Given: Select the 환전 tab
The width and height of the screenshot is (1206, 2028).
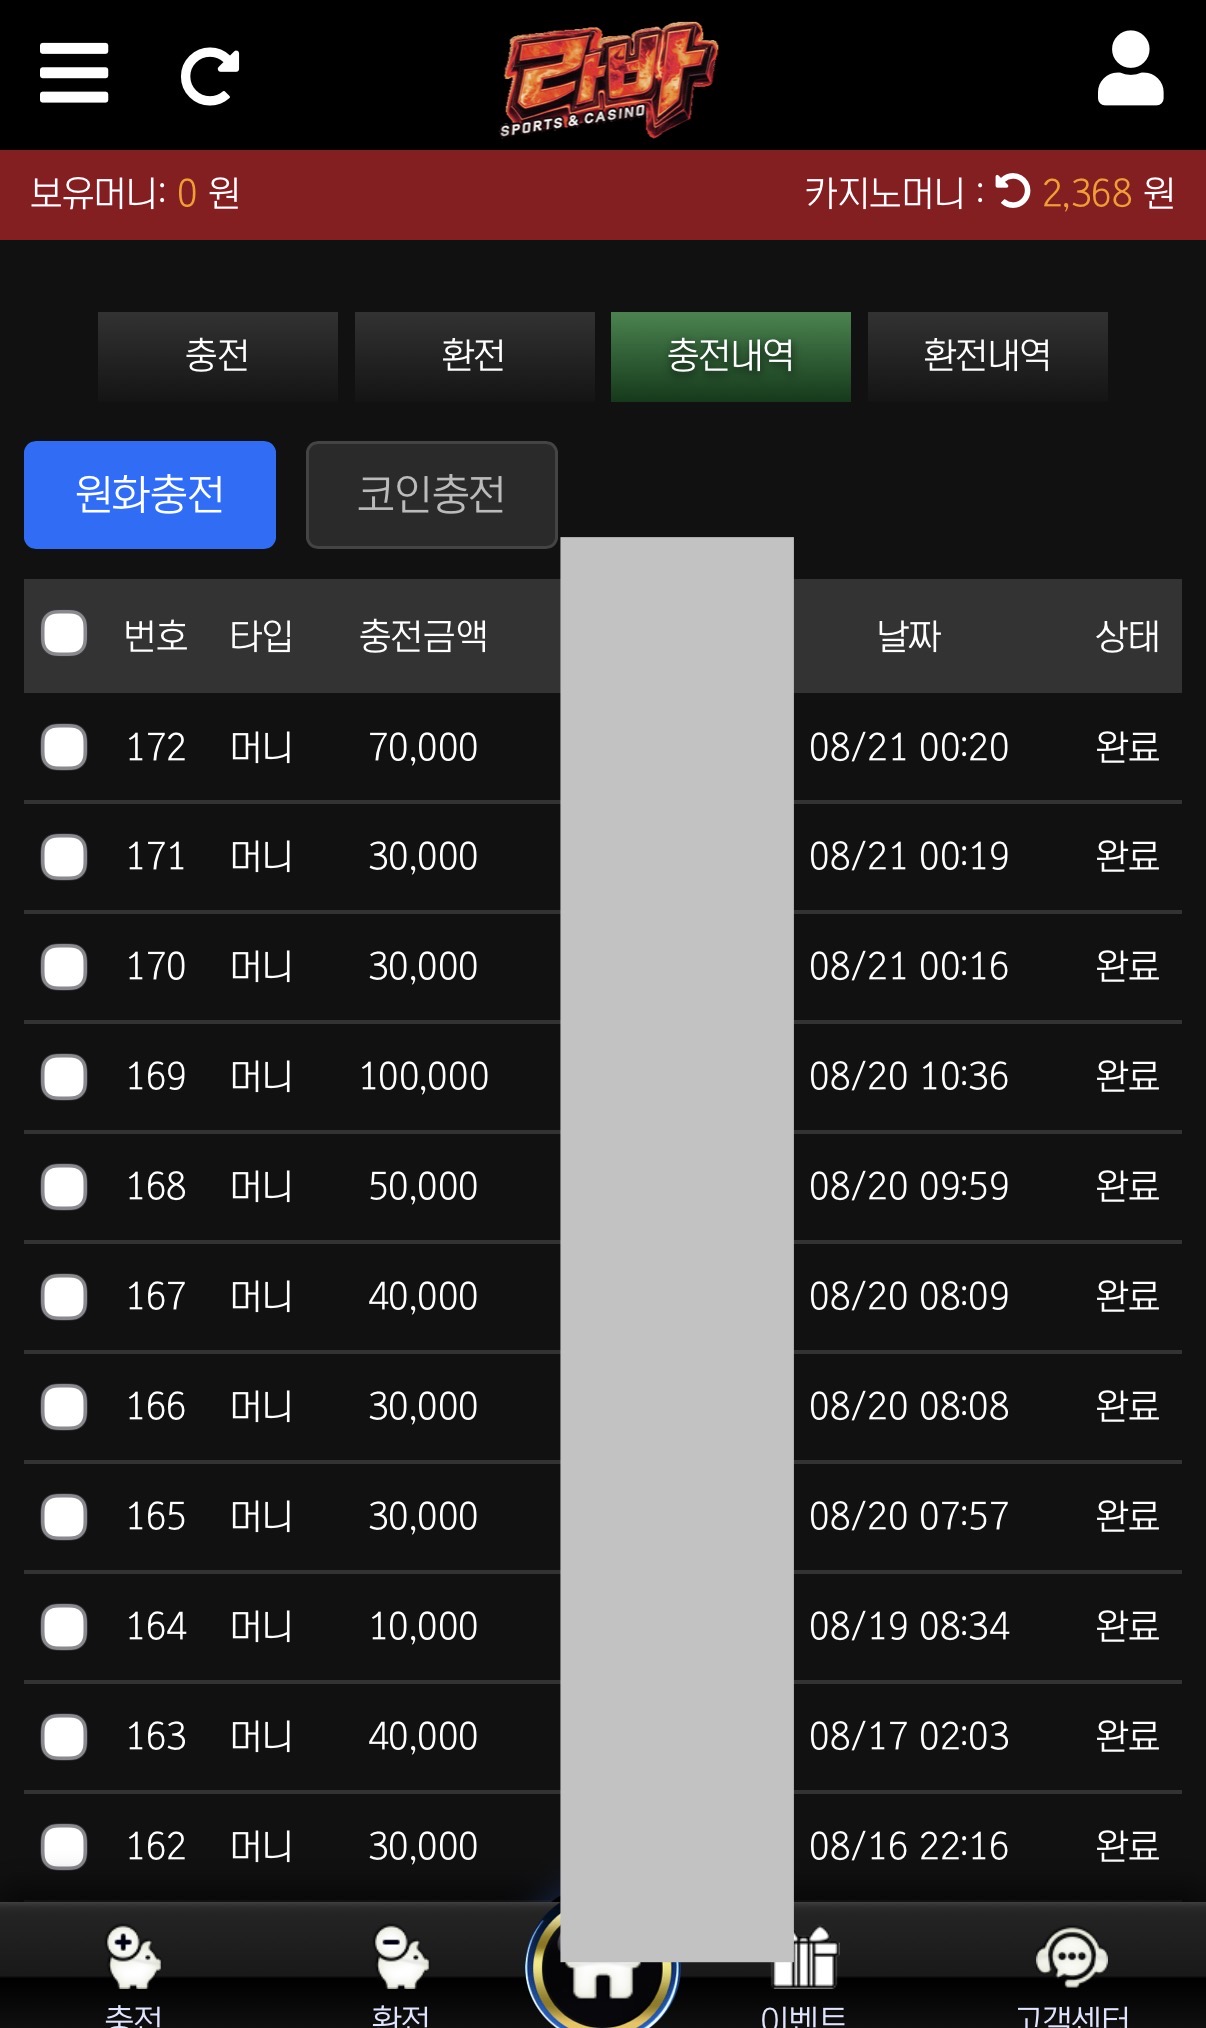Looking at the screenshot, I should click(x=475, y=356).
